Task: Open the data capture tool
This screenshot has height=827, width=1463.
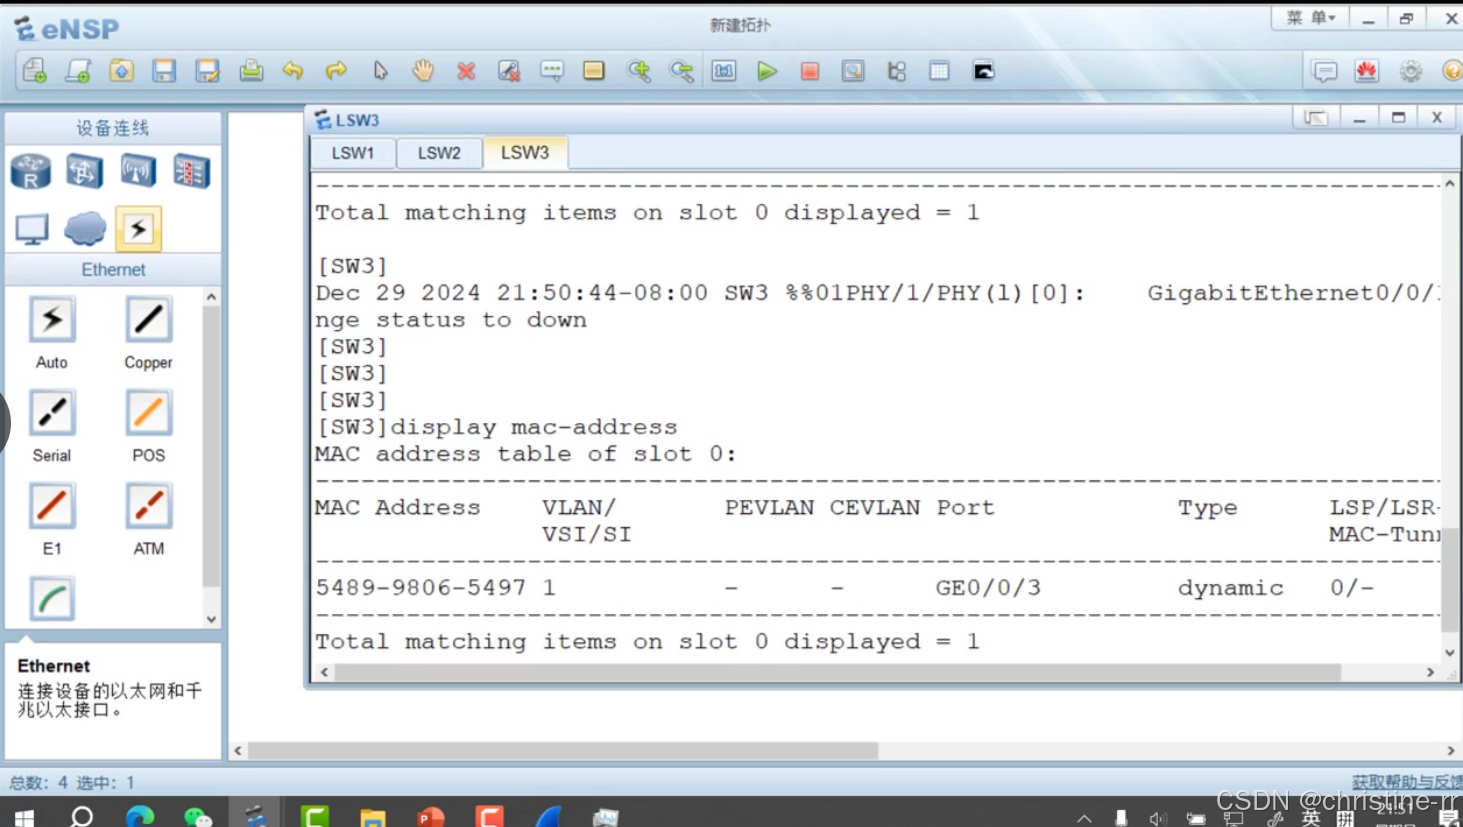Action: [853, 71]
